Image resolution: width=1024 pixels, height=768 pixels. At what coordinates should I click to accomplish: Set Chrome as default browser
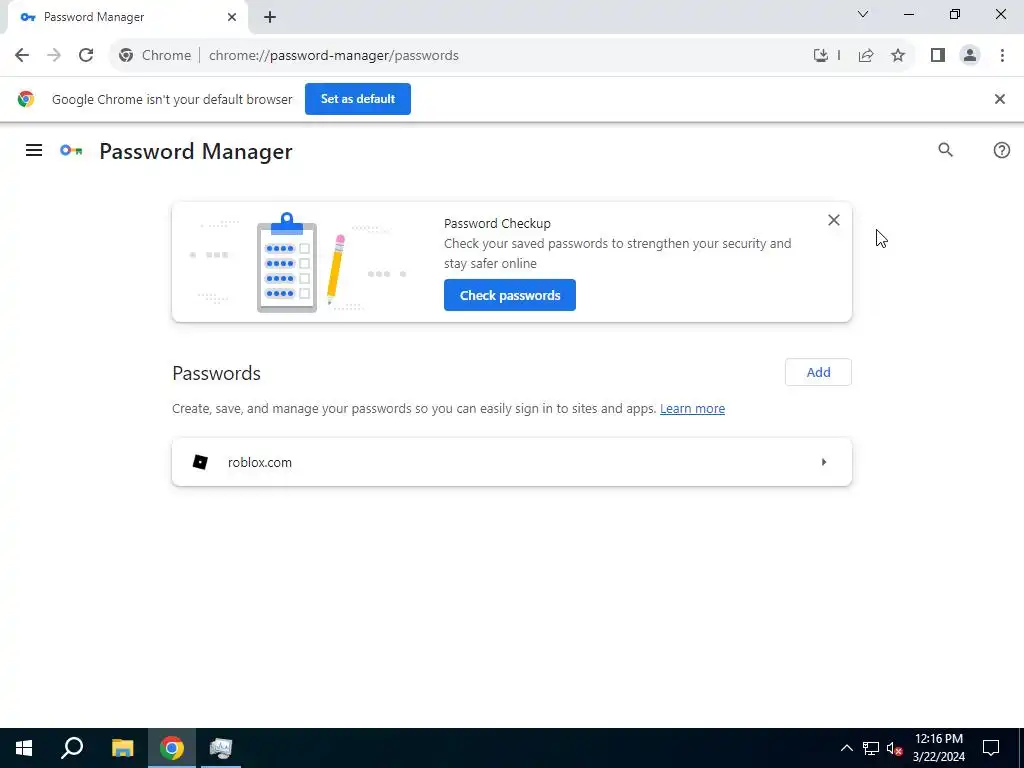357,99
